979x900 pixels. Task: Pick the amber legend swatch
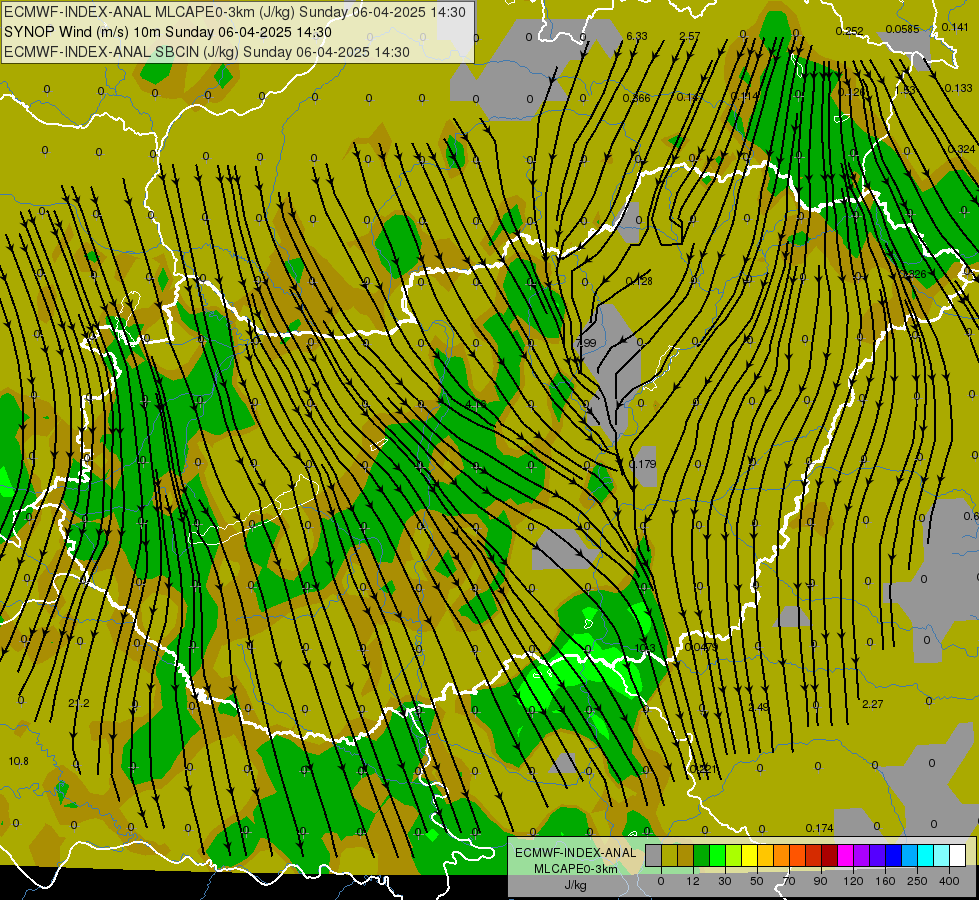[x=765, y=856]
